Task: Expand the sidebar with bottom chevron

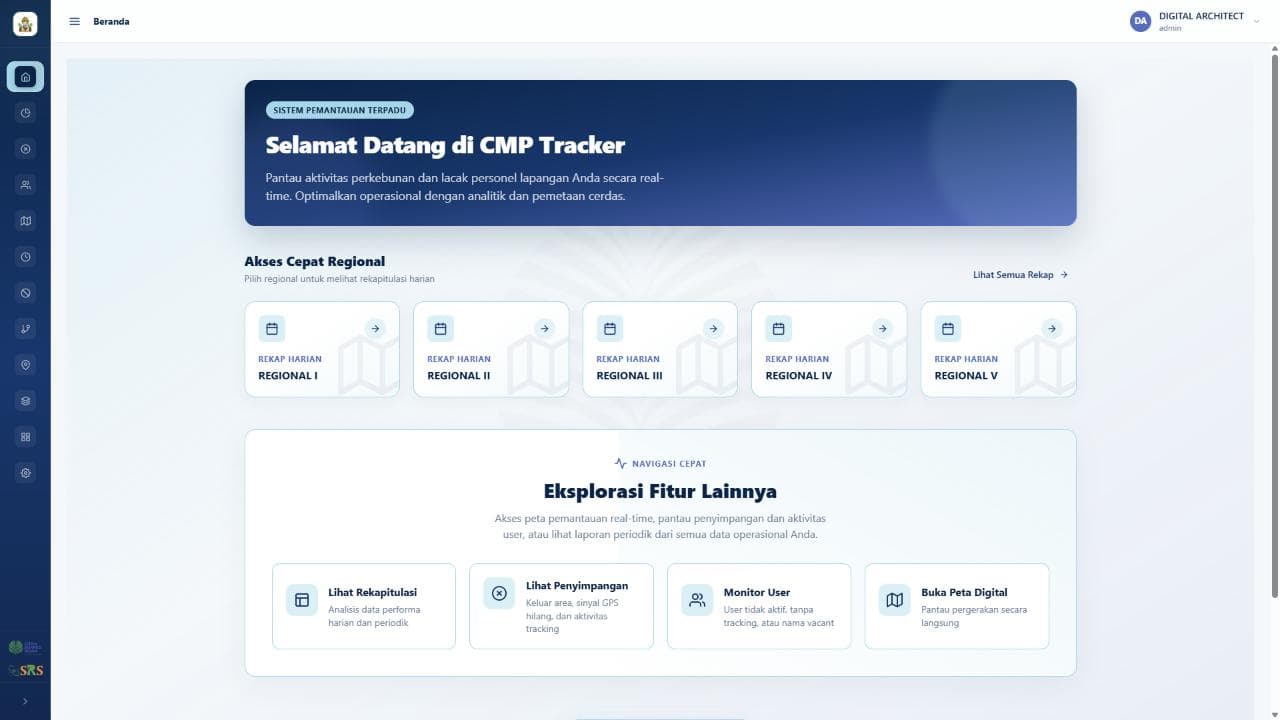Action: coord(25,701)
